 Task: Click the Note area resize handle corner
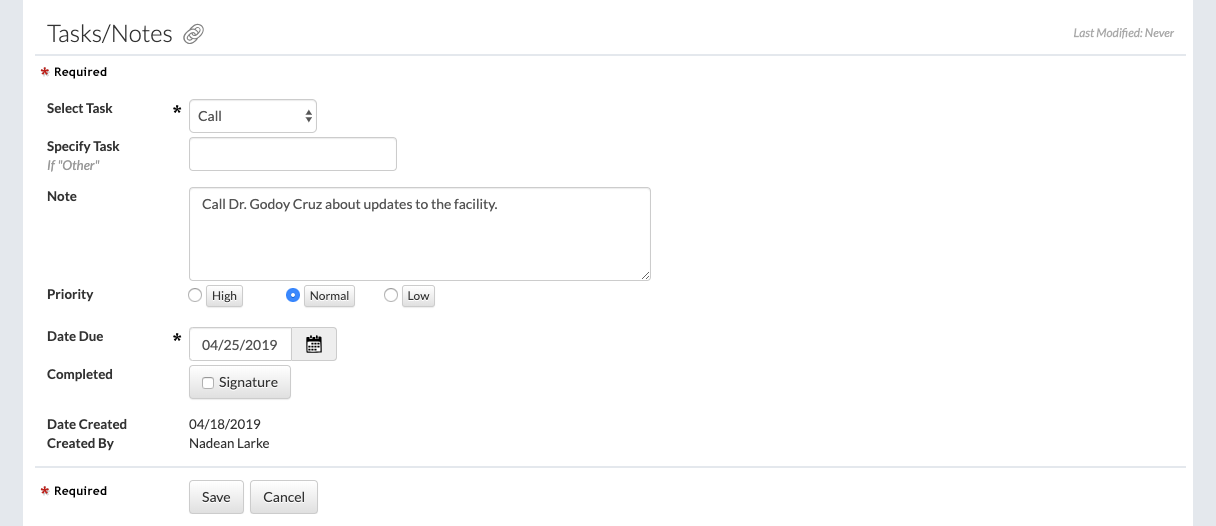click(x=645, y=275)
